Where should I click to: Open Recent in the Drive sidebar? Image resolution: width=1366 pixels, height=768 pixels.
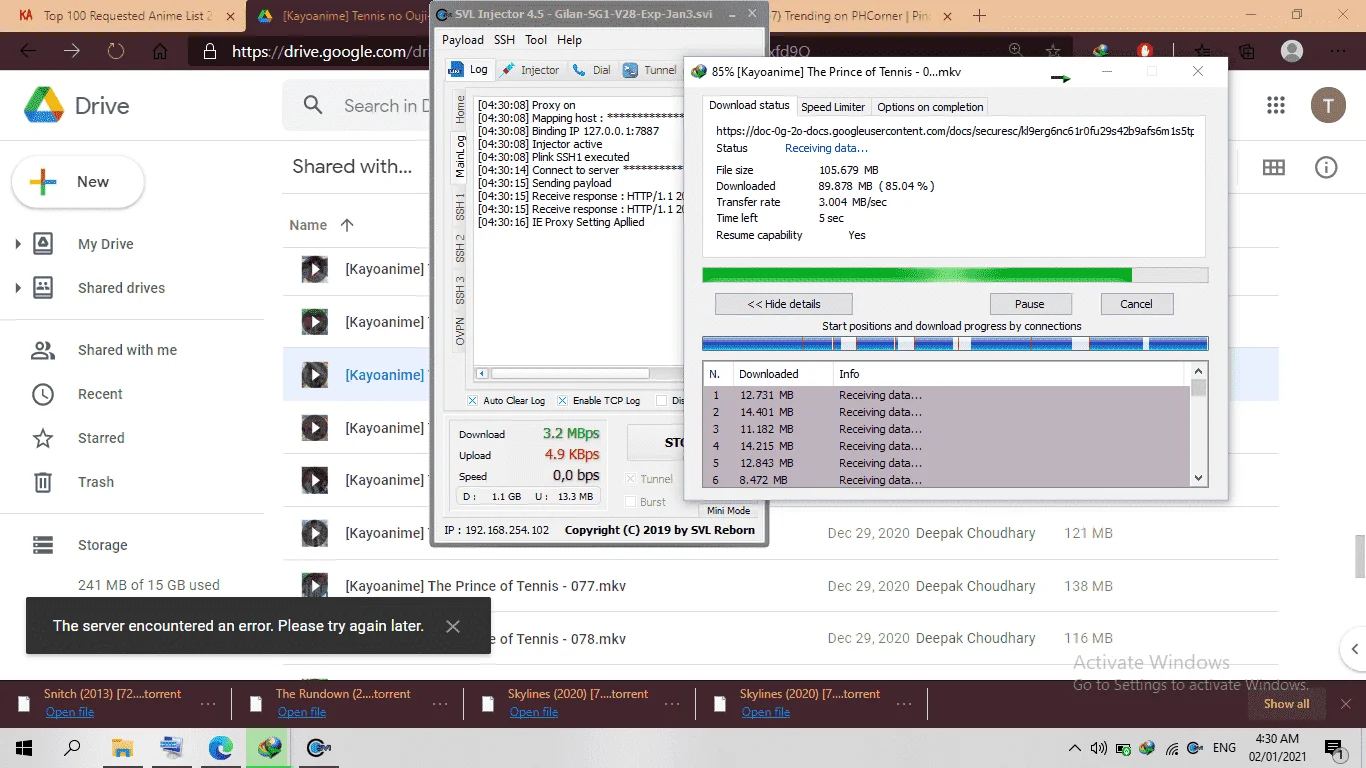(100, 394)
